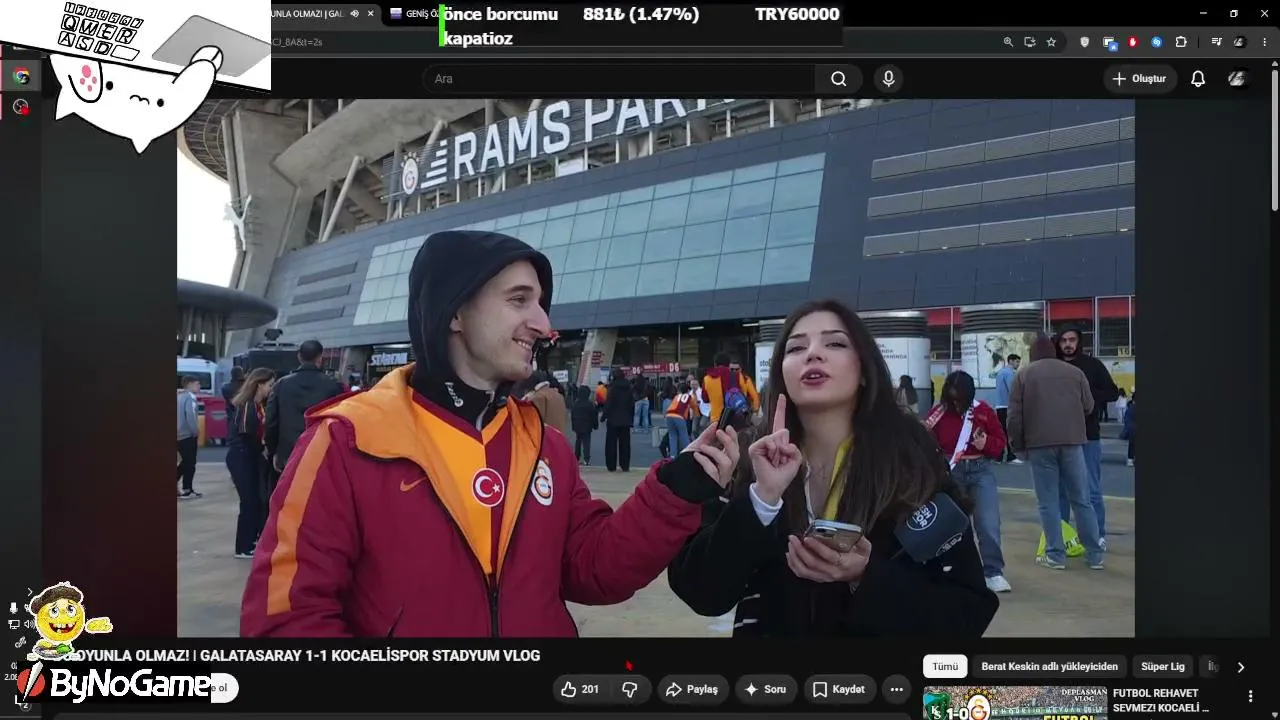Open more actions ellipsis under the video

[x=897, y=689]
